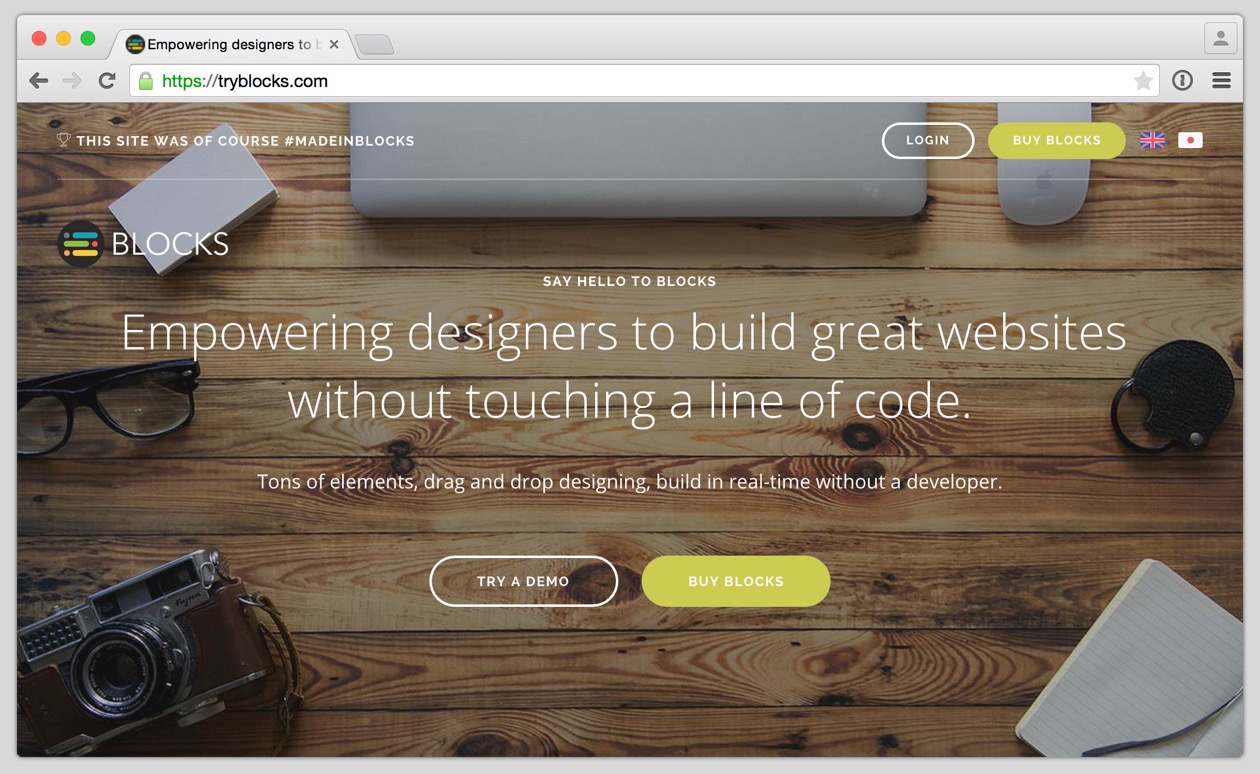Viewport: 1260px width, 774px height.
Task: Click the TRY A DEMO button
Action: (x=524, y=581)
